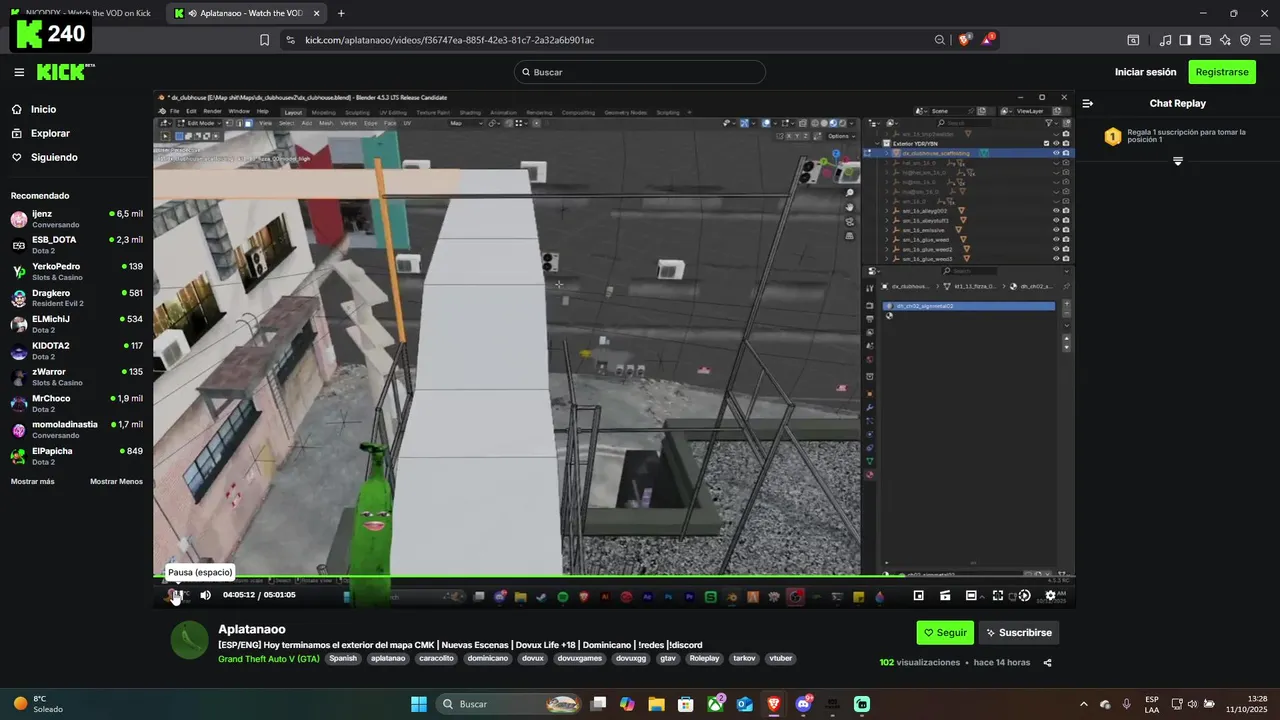1280x720 pixels.
Task: Click Iniciar sesión
Action: tap(1146, 72)
